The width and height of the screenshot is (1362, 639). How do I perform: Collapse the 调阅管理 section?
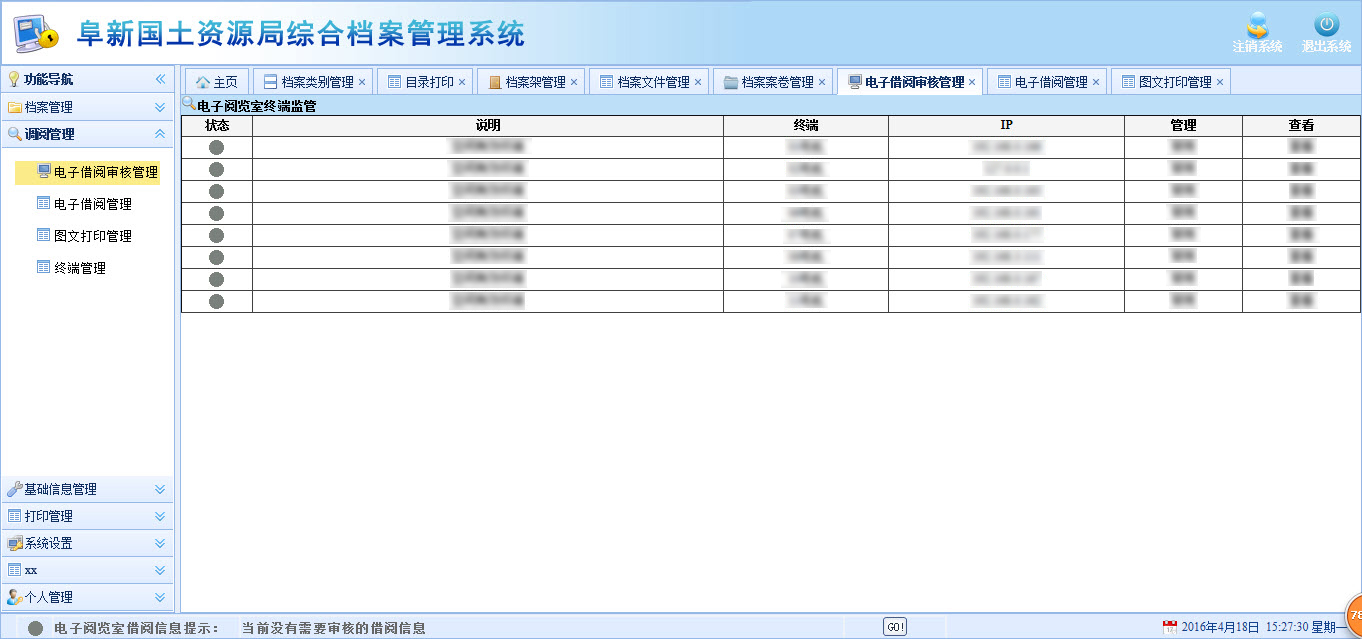pyautogui.click(x=160, y=134)
